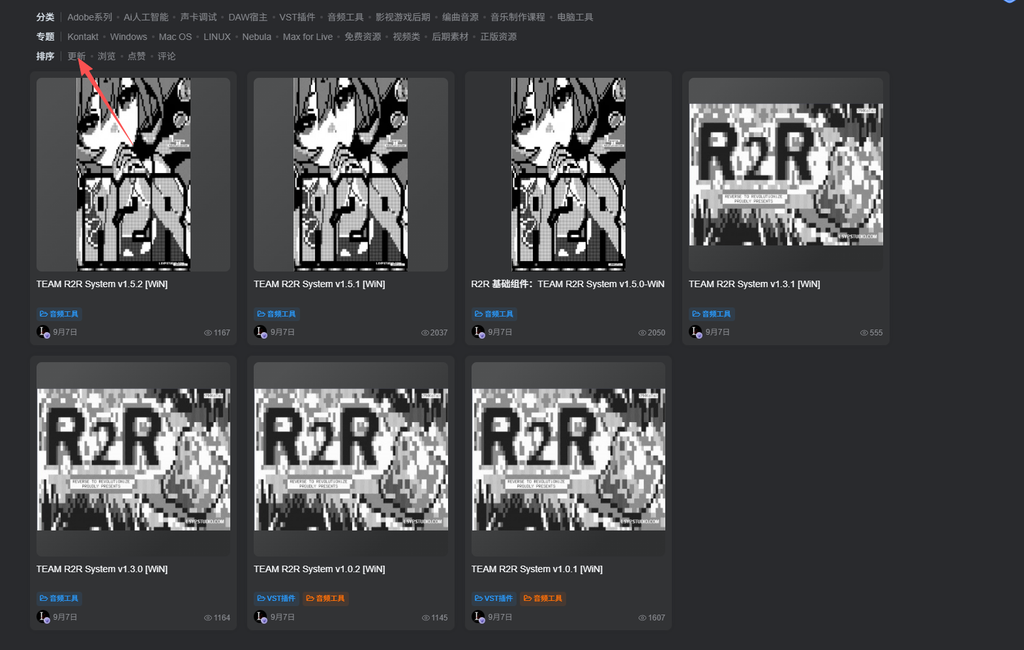Open the TEAM R2R System v1.5.2 [WiN] title
Screen dimensions: 1024x650
102,284
